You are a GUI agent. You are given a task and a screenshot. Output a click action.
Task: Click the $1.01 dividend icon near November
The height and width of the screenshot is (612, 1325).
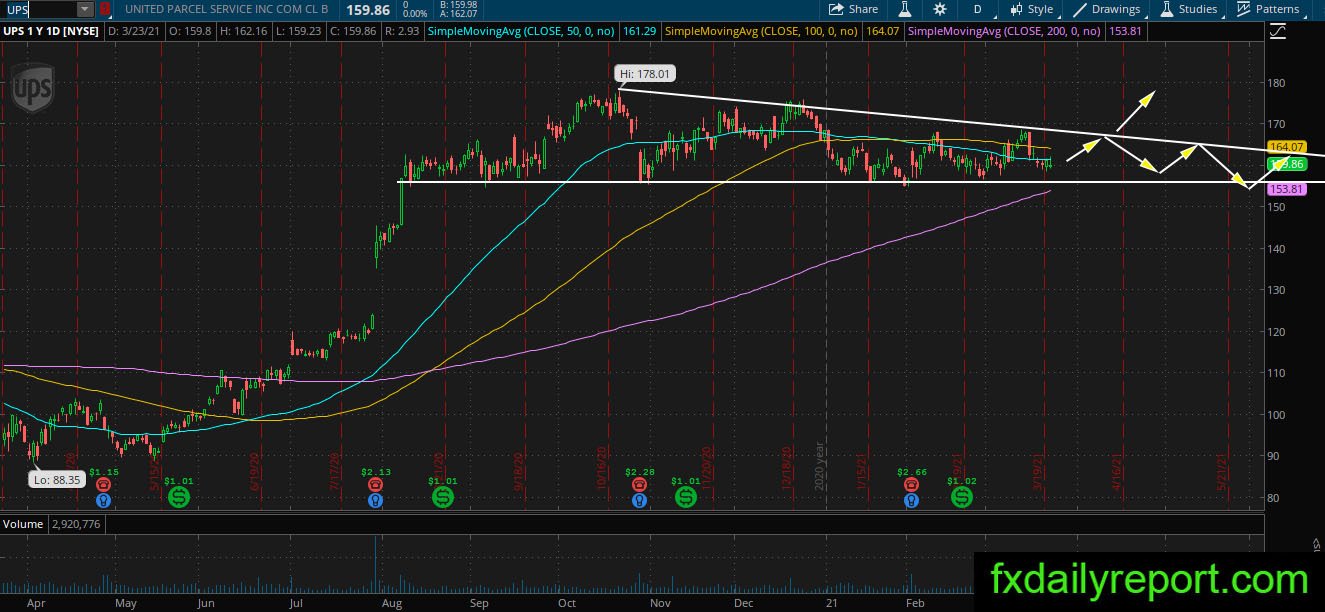coord(685,496)
